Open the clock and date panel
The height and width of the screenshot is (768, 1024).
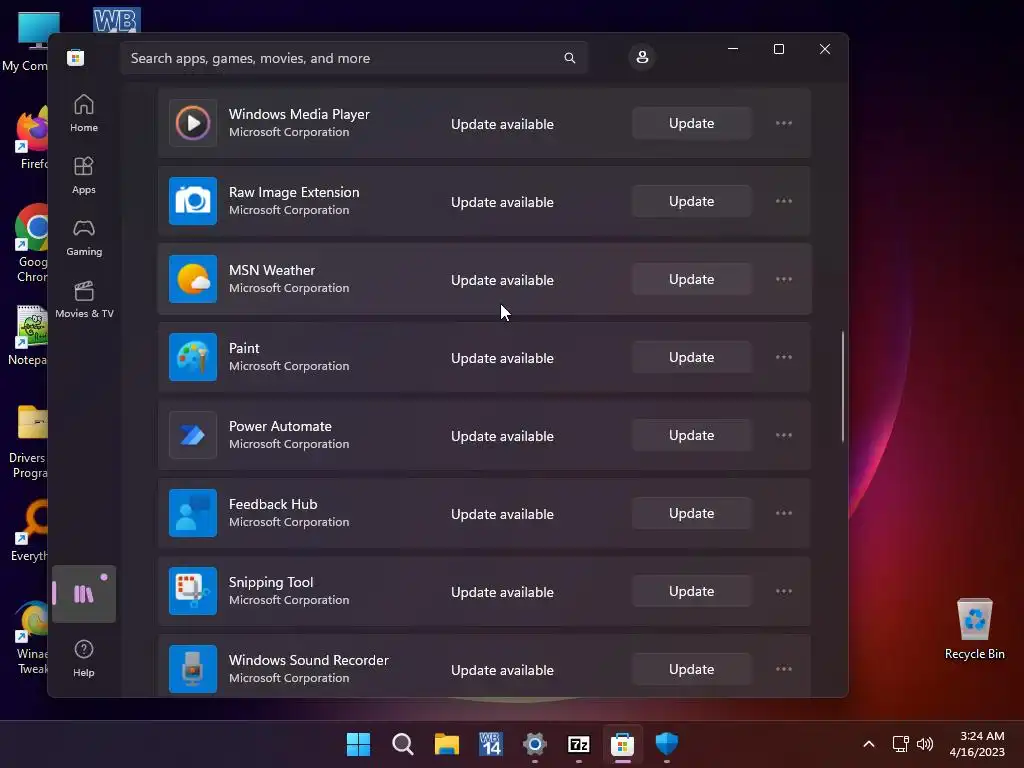click(977, 744)
